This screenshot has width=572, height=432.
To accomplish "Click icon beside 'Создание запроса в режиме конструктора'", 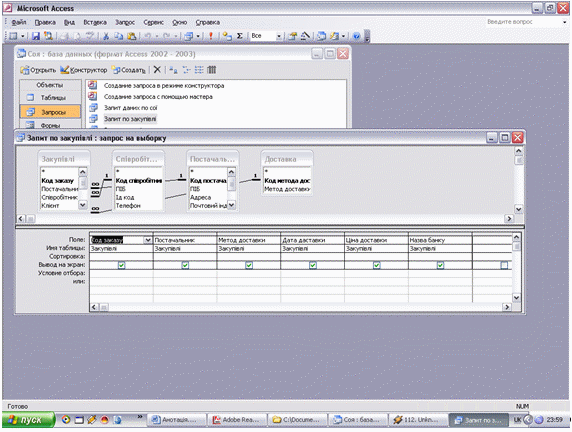I will click(93, 85).
